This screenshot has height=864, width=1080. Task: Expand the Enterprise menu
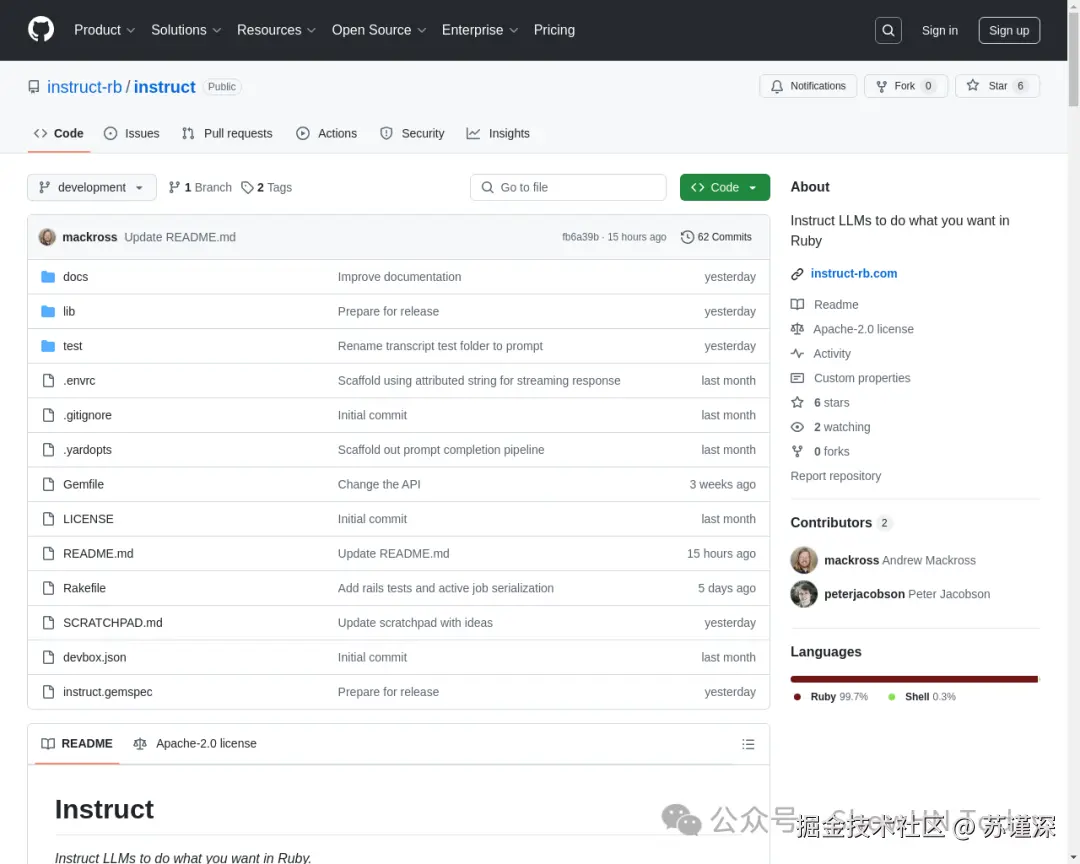(479, 30)
